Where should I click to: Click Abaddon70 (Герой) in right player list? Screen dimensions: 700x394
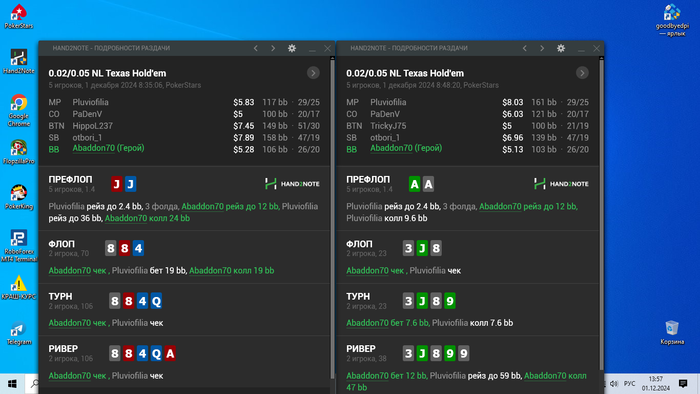(406, 148)
